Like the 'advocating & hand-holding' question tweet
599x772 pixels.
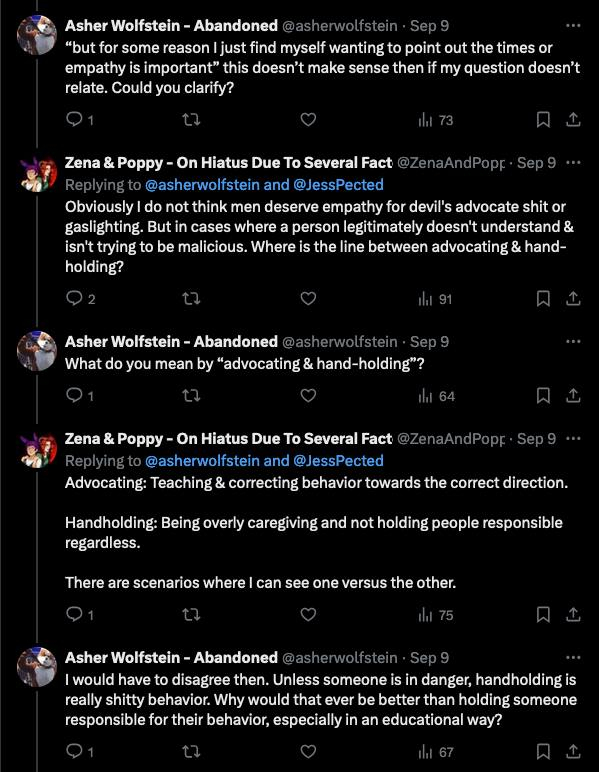point(308,396)
